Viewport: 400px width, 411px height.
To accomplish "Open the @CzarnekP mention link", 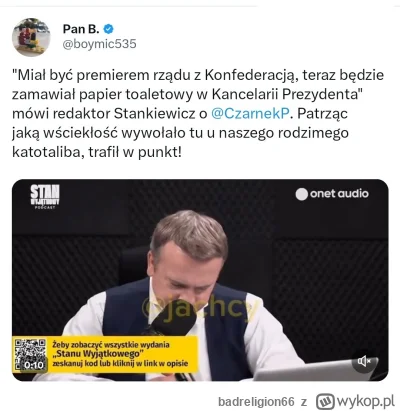I will 250,114.
